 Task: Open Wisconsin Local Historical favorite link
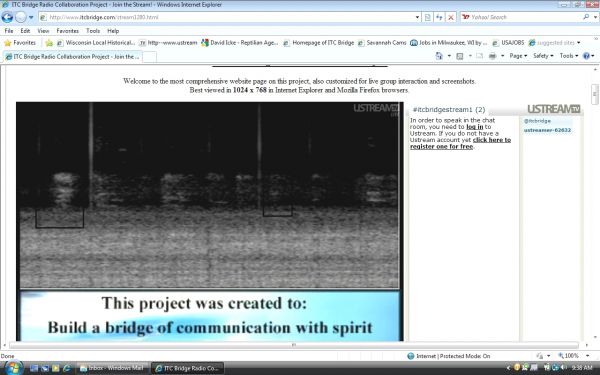tap(96, 43)
